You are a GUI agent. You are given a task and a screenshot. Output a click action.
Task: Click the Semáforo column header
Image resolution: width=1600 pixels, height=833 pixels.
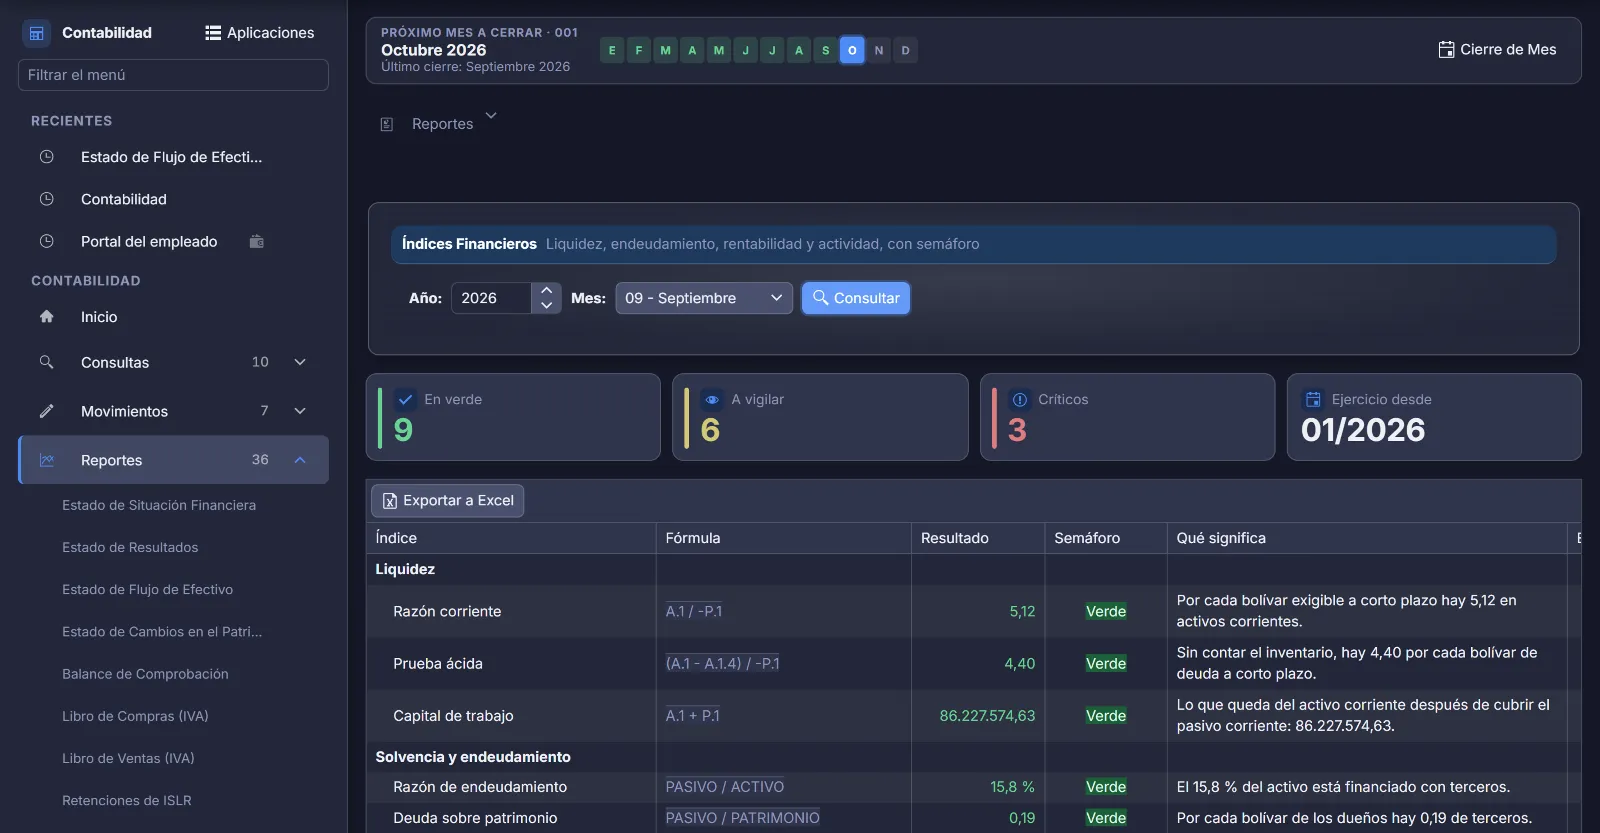pyautogui.click(x=1105, y=538)
